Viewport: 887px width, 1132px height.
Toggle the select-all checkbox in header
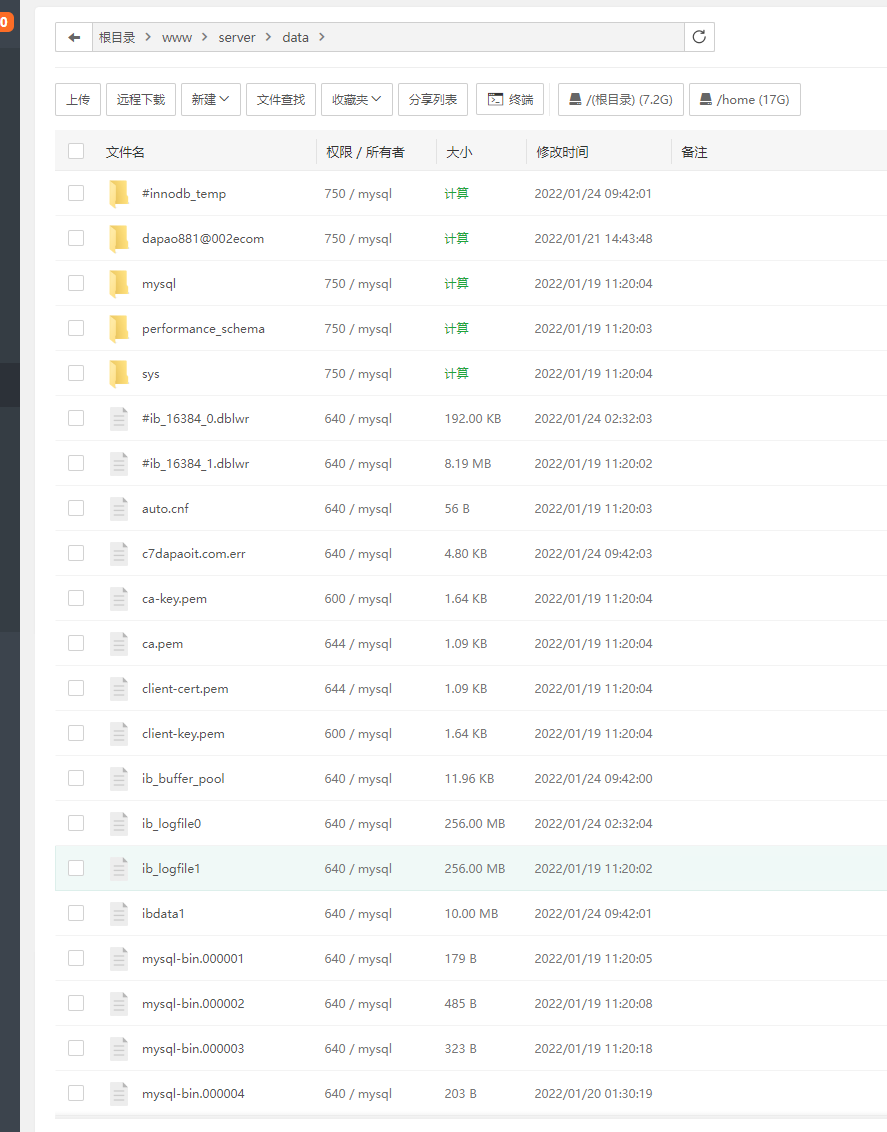[x=76, y=151]
